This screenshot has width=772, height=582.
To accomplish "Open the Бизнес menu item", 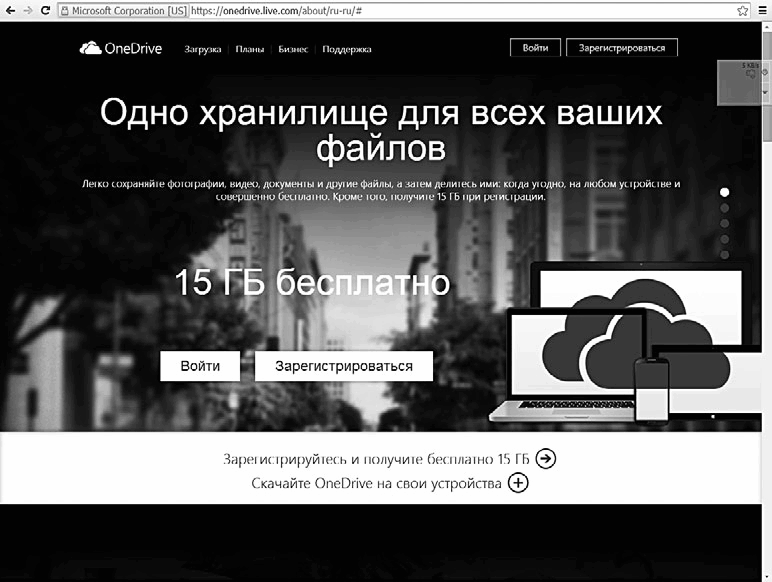I will tap(293, 49).
